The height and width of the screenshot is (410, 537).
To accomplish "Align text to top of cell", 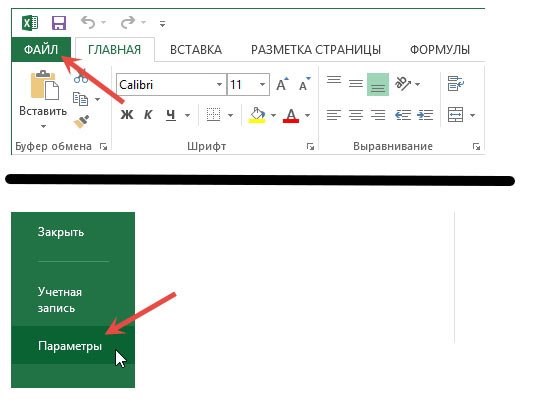I will [x=334, y=81].
